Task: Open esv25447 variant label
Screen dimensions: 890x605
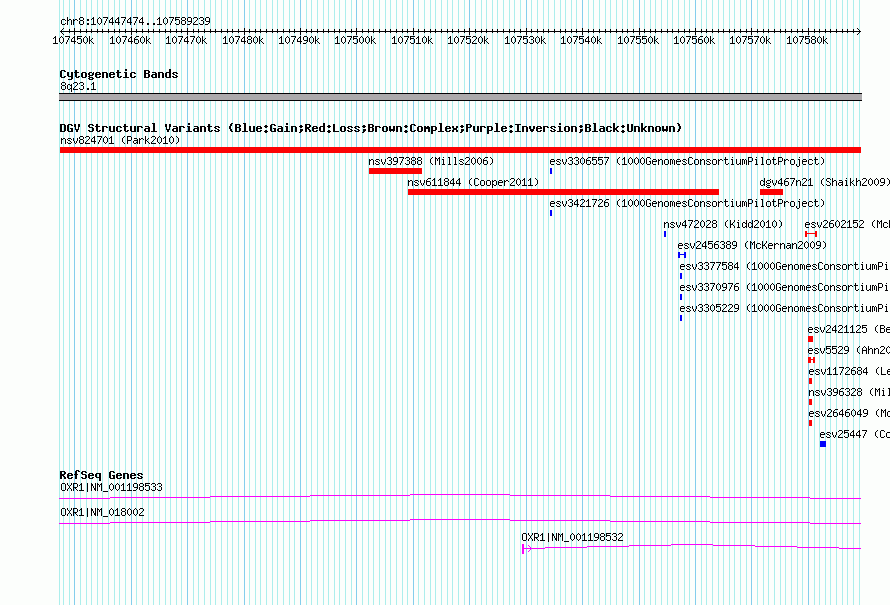Action: (x=854, y=434)
